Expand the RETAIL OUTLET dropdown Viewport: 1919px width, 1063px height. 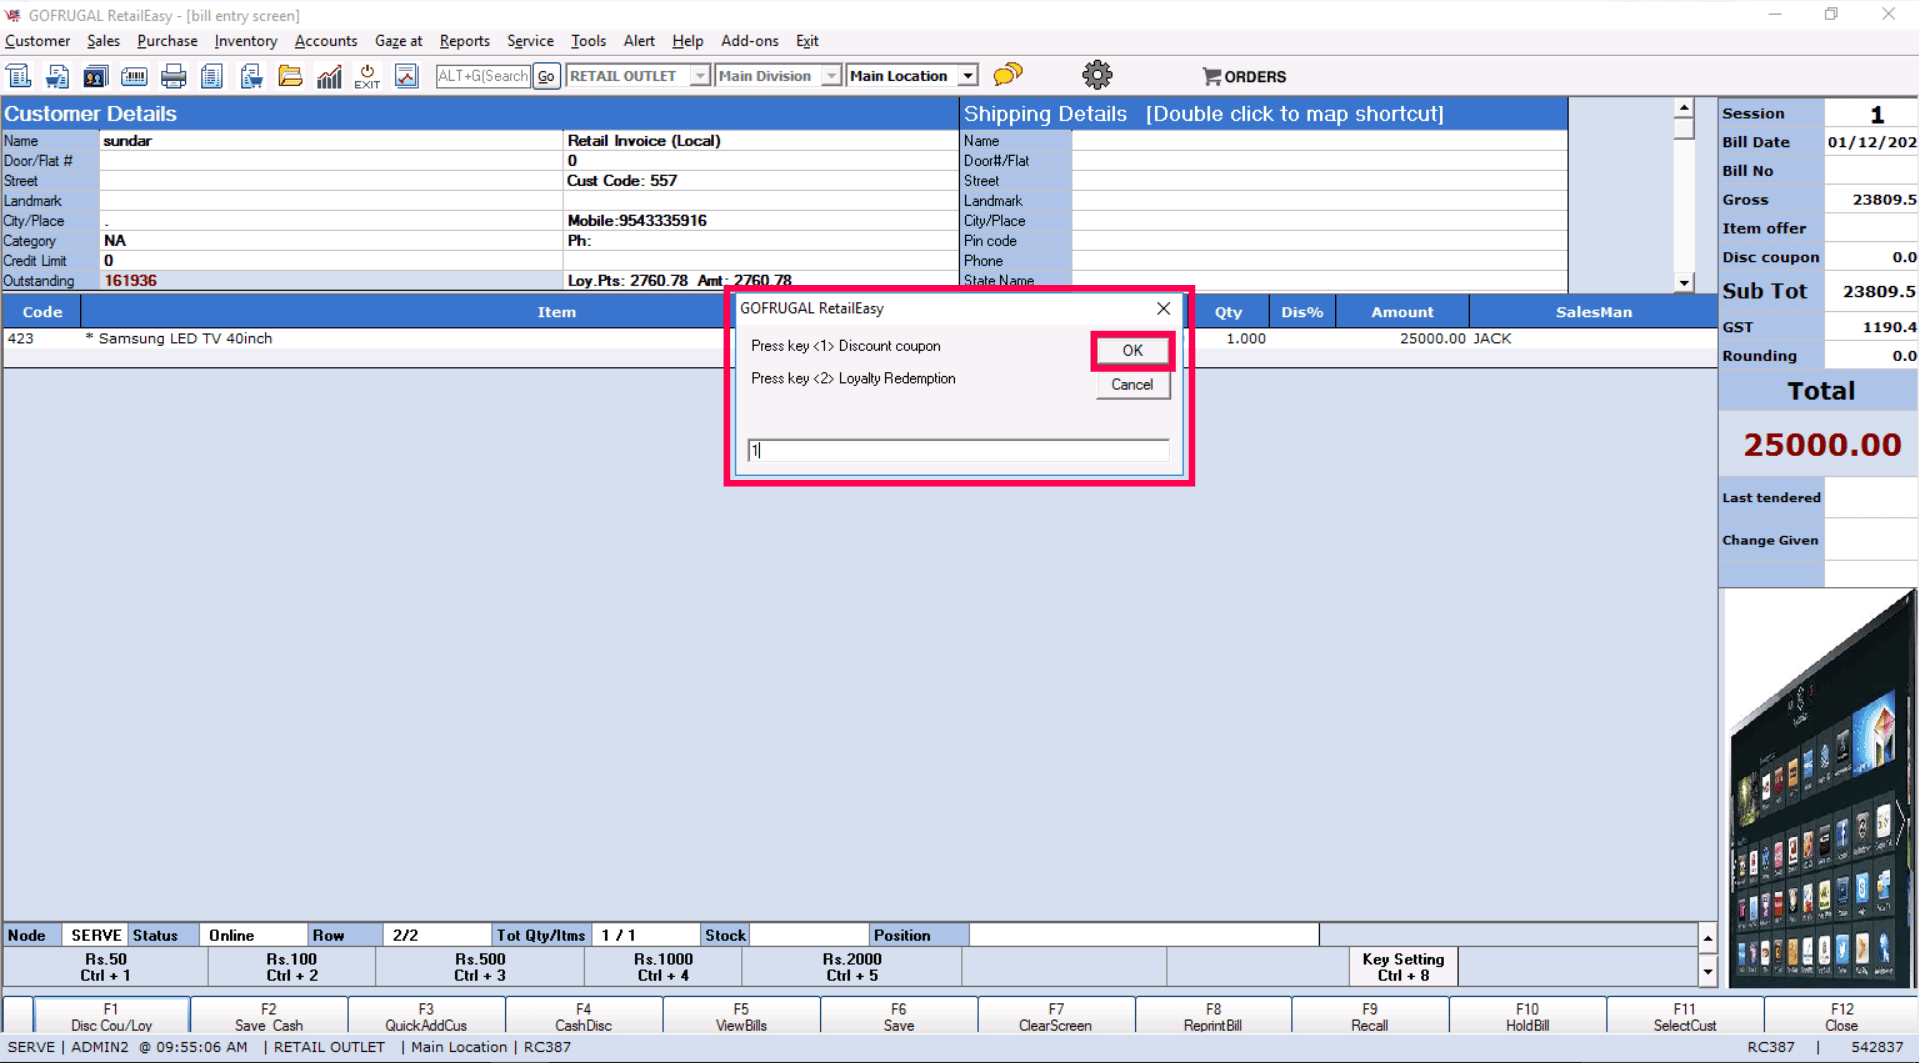point(700,76)
